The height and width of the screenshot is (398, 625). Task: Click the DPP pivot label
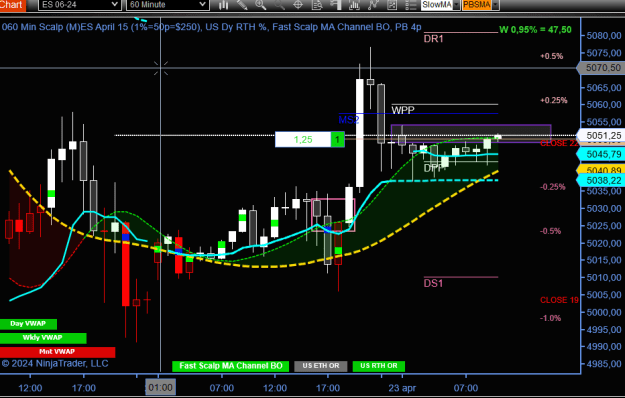(433, 168)
